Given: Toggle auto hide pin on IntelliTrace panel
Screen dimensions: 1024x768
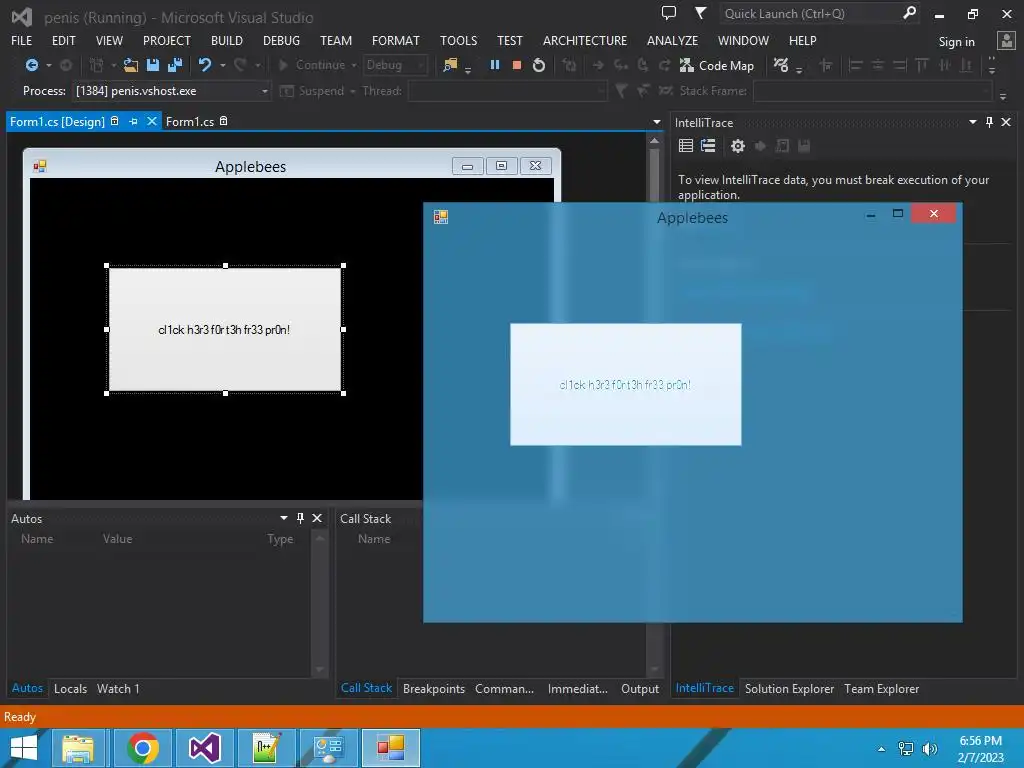Looking at the screenshot, I should click(989, 122).
